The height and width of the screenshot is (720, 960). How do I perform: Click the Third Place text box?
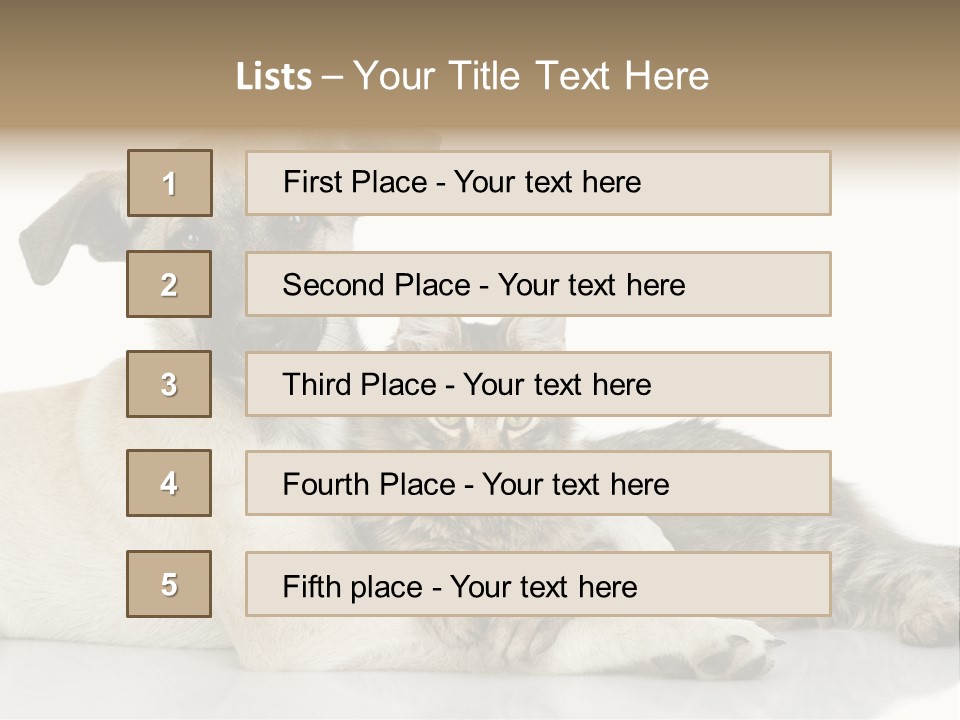pyautogui.click(x=538, y=384)
